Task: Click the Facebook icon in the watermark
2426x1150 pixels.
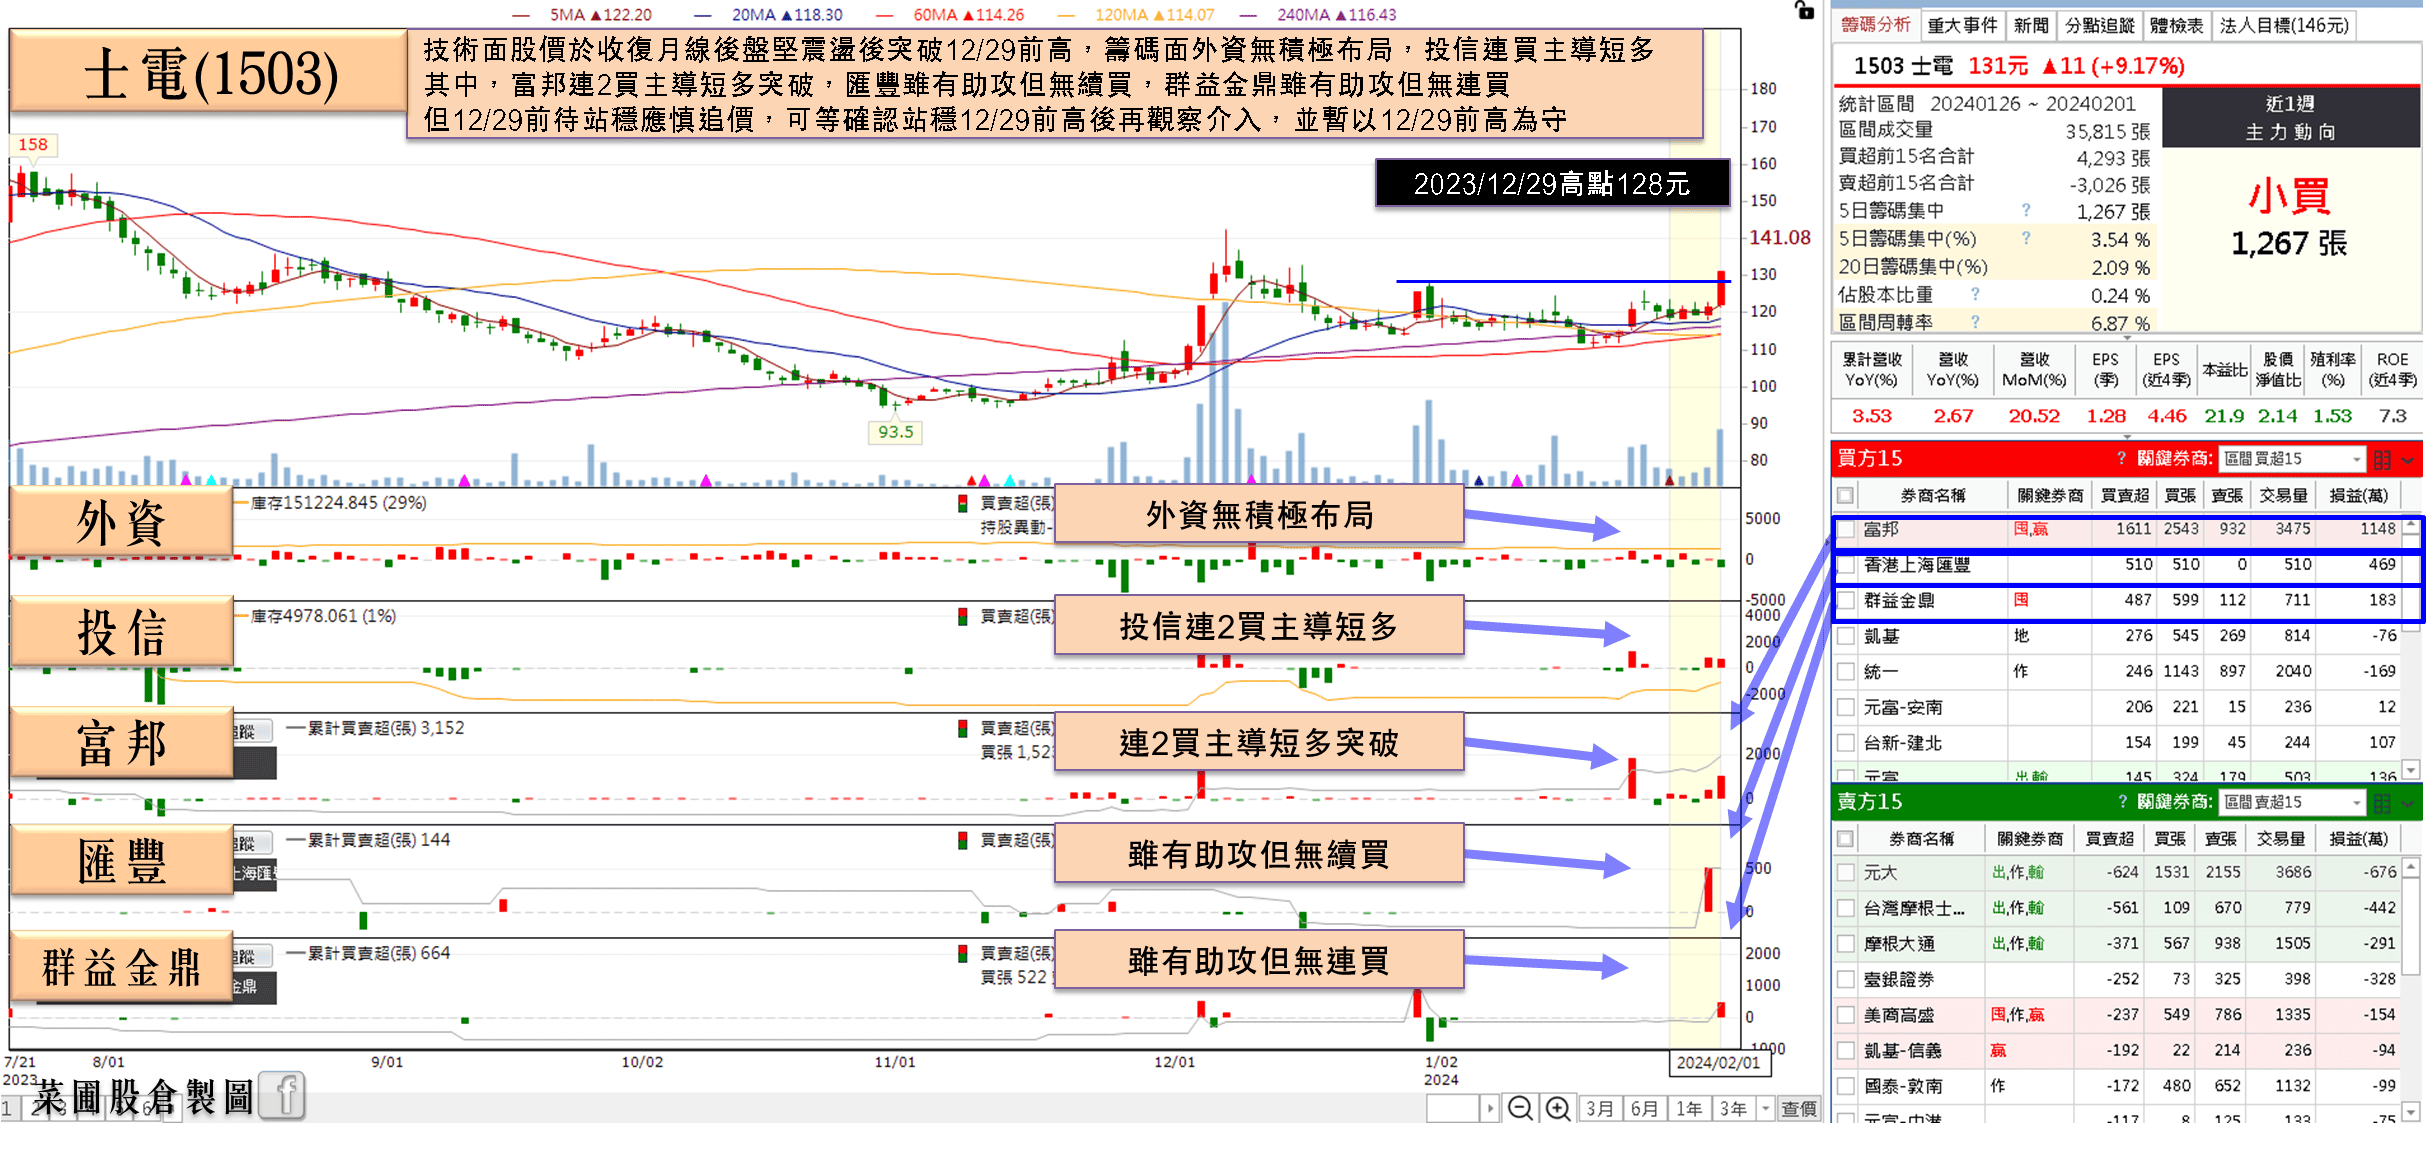Action: coord(284,1096)
